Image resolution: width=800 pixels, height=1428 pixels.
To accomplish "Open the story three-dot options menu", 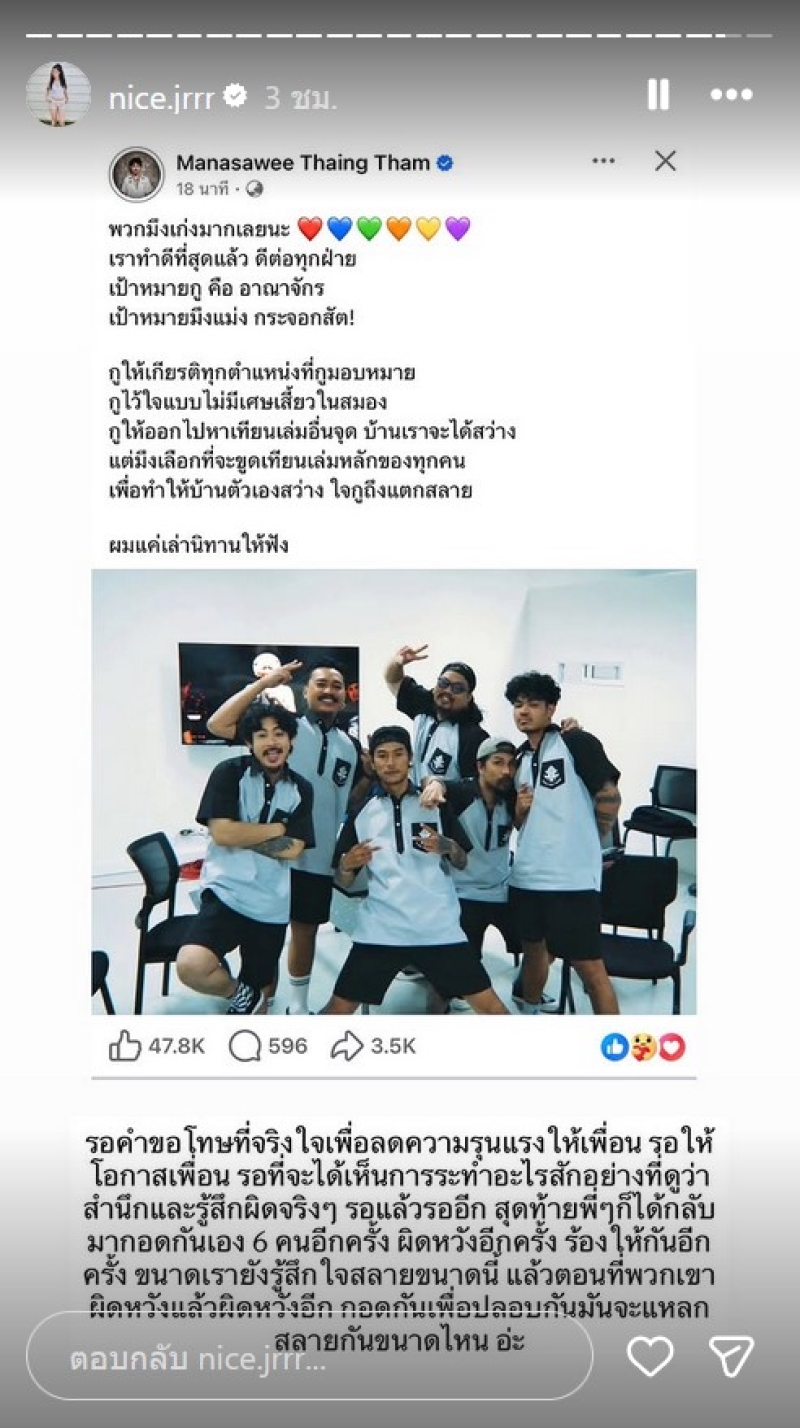I will 731,95.
